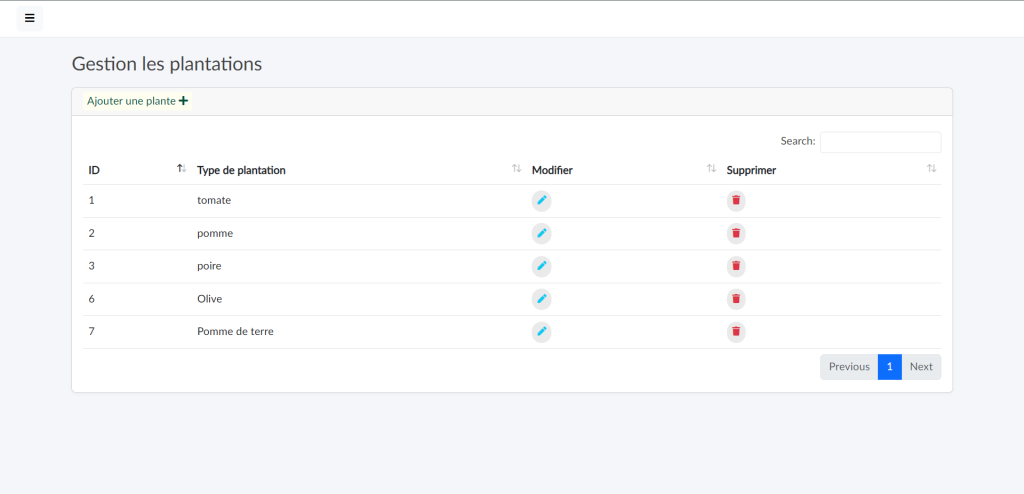Delete the Olive plantation entry

tap(736, 298)
